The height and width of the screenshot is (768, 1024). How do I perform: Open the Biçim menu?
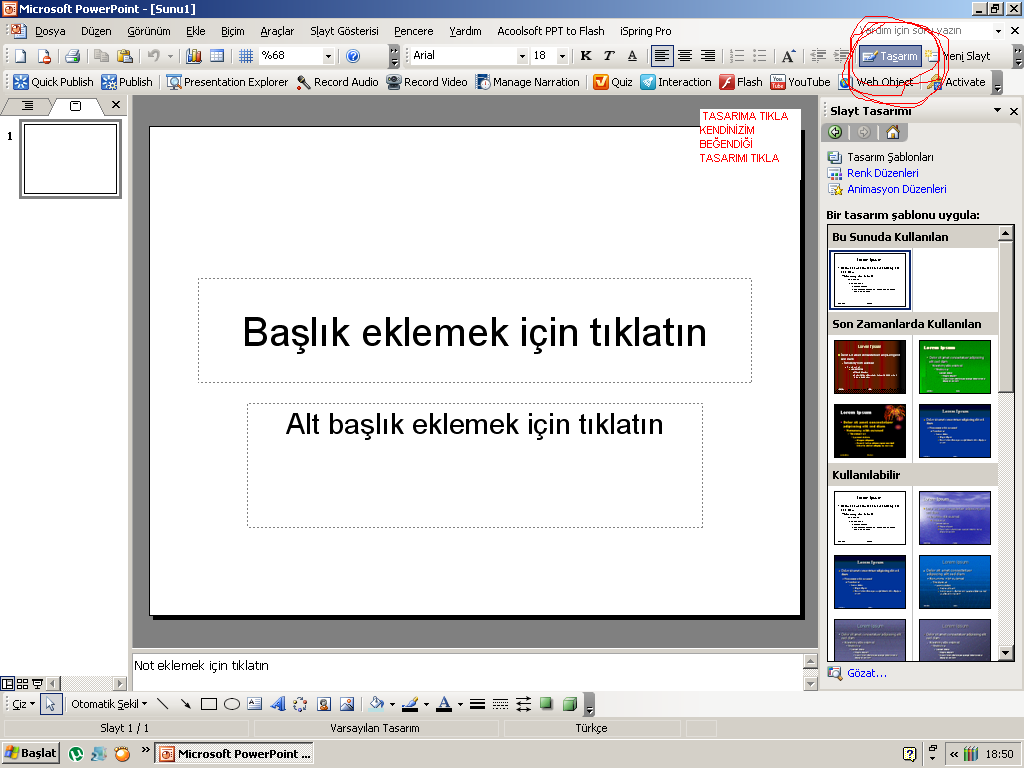[232, 31]
